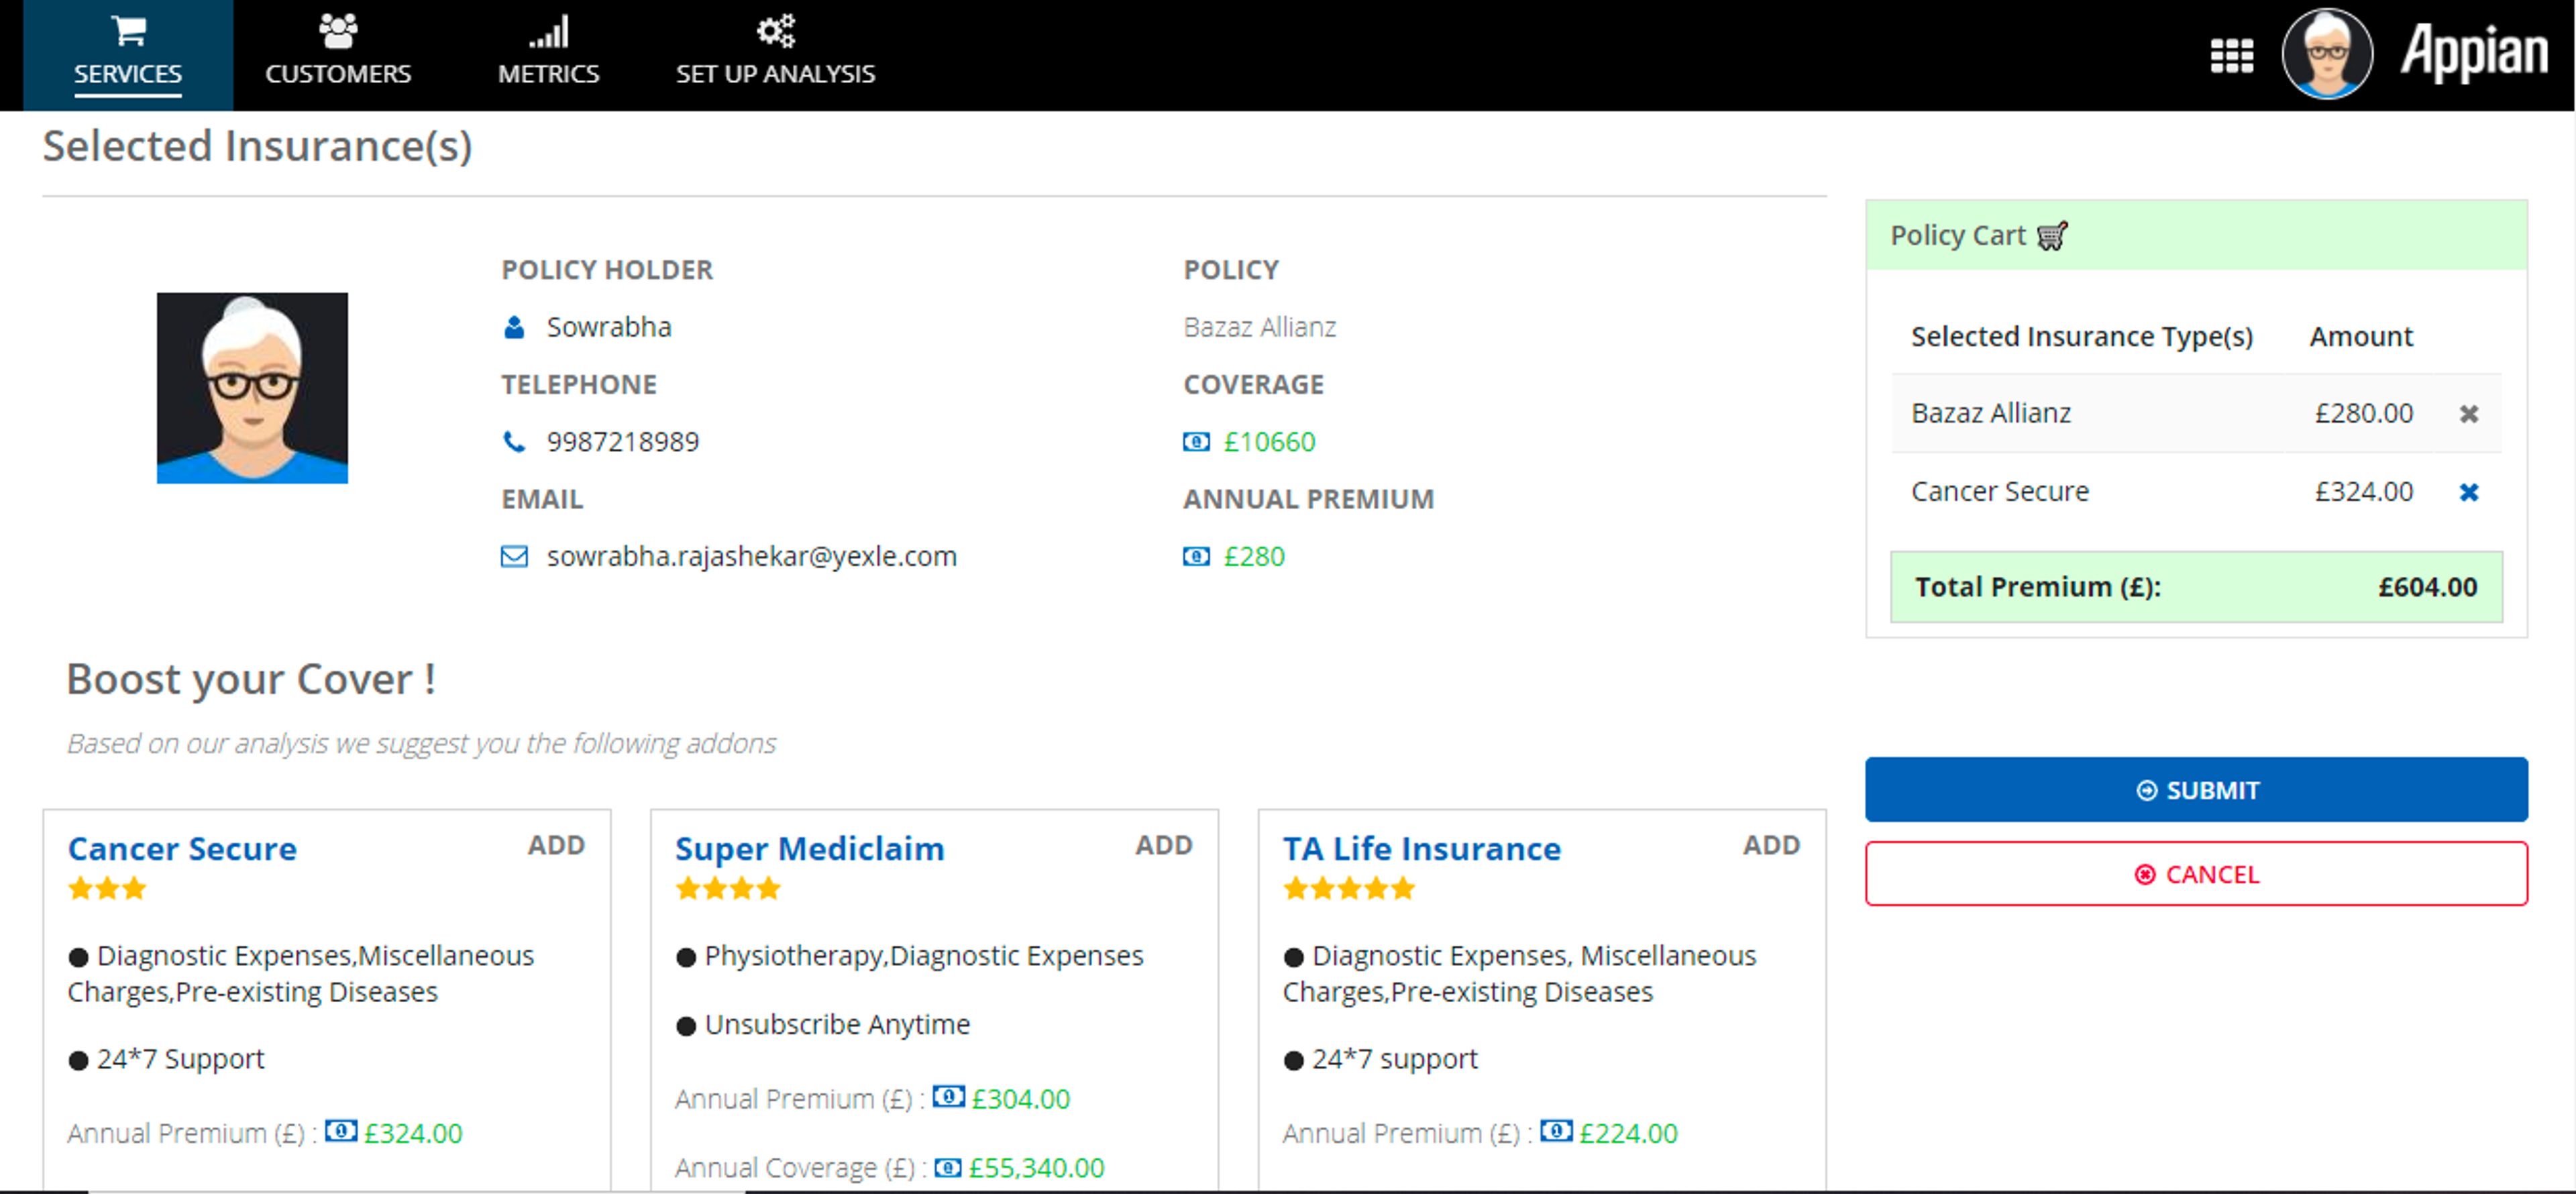Click the user avatar in the header
This screenshot has height=1194, width=2576.
coord(2327,54)
